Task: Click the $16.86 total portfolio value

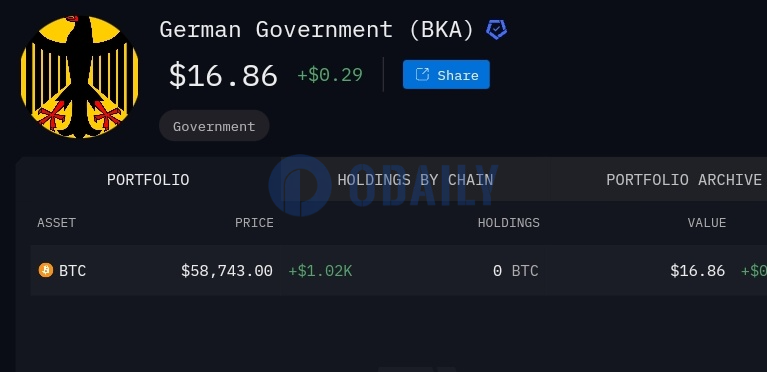Action: (x=223, y=75)
